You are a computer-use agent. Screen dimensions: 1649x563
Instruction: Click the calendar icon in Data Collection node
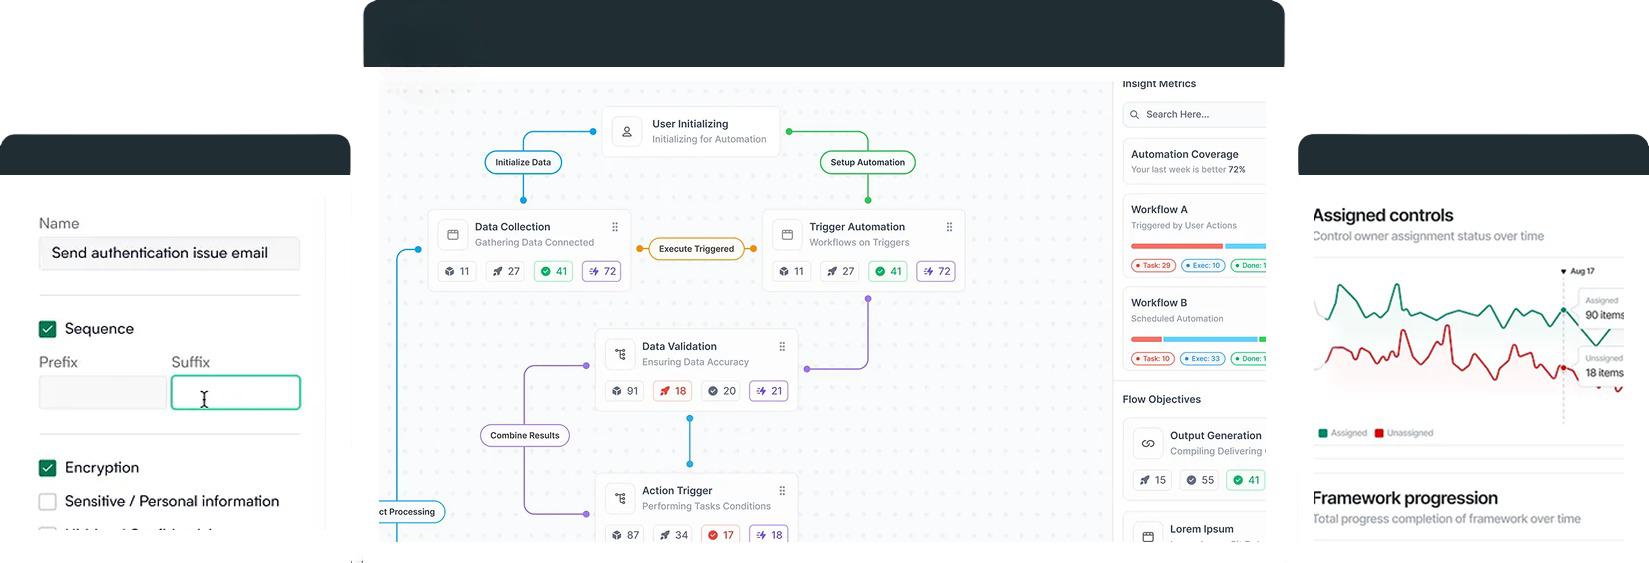453,235
